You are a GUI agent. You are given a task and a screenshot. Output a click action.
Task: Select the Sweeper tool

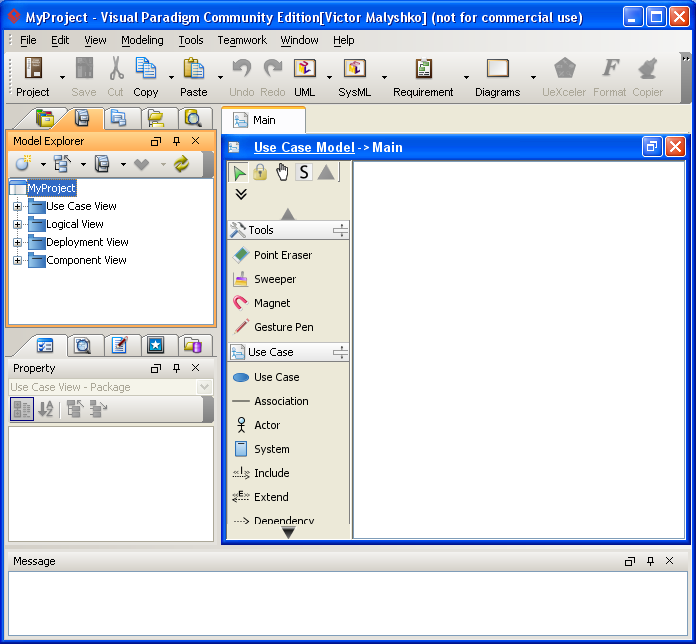point(264,279)
